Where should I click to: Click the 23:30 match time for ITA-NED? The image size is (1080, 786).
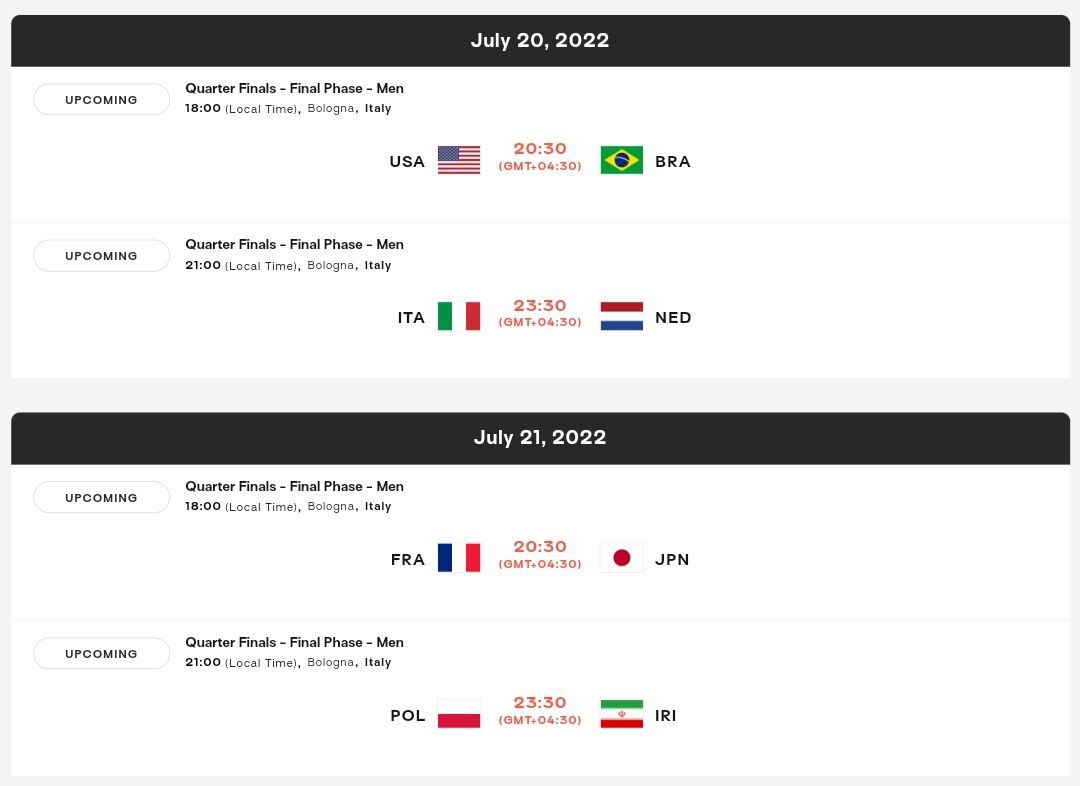coord(540,305)
